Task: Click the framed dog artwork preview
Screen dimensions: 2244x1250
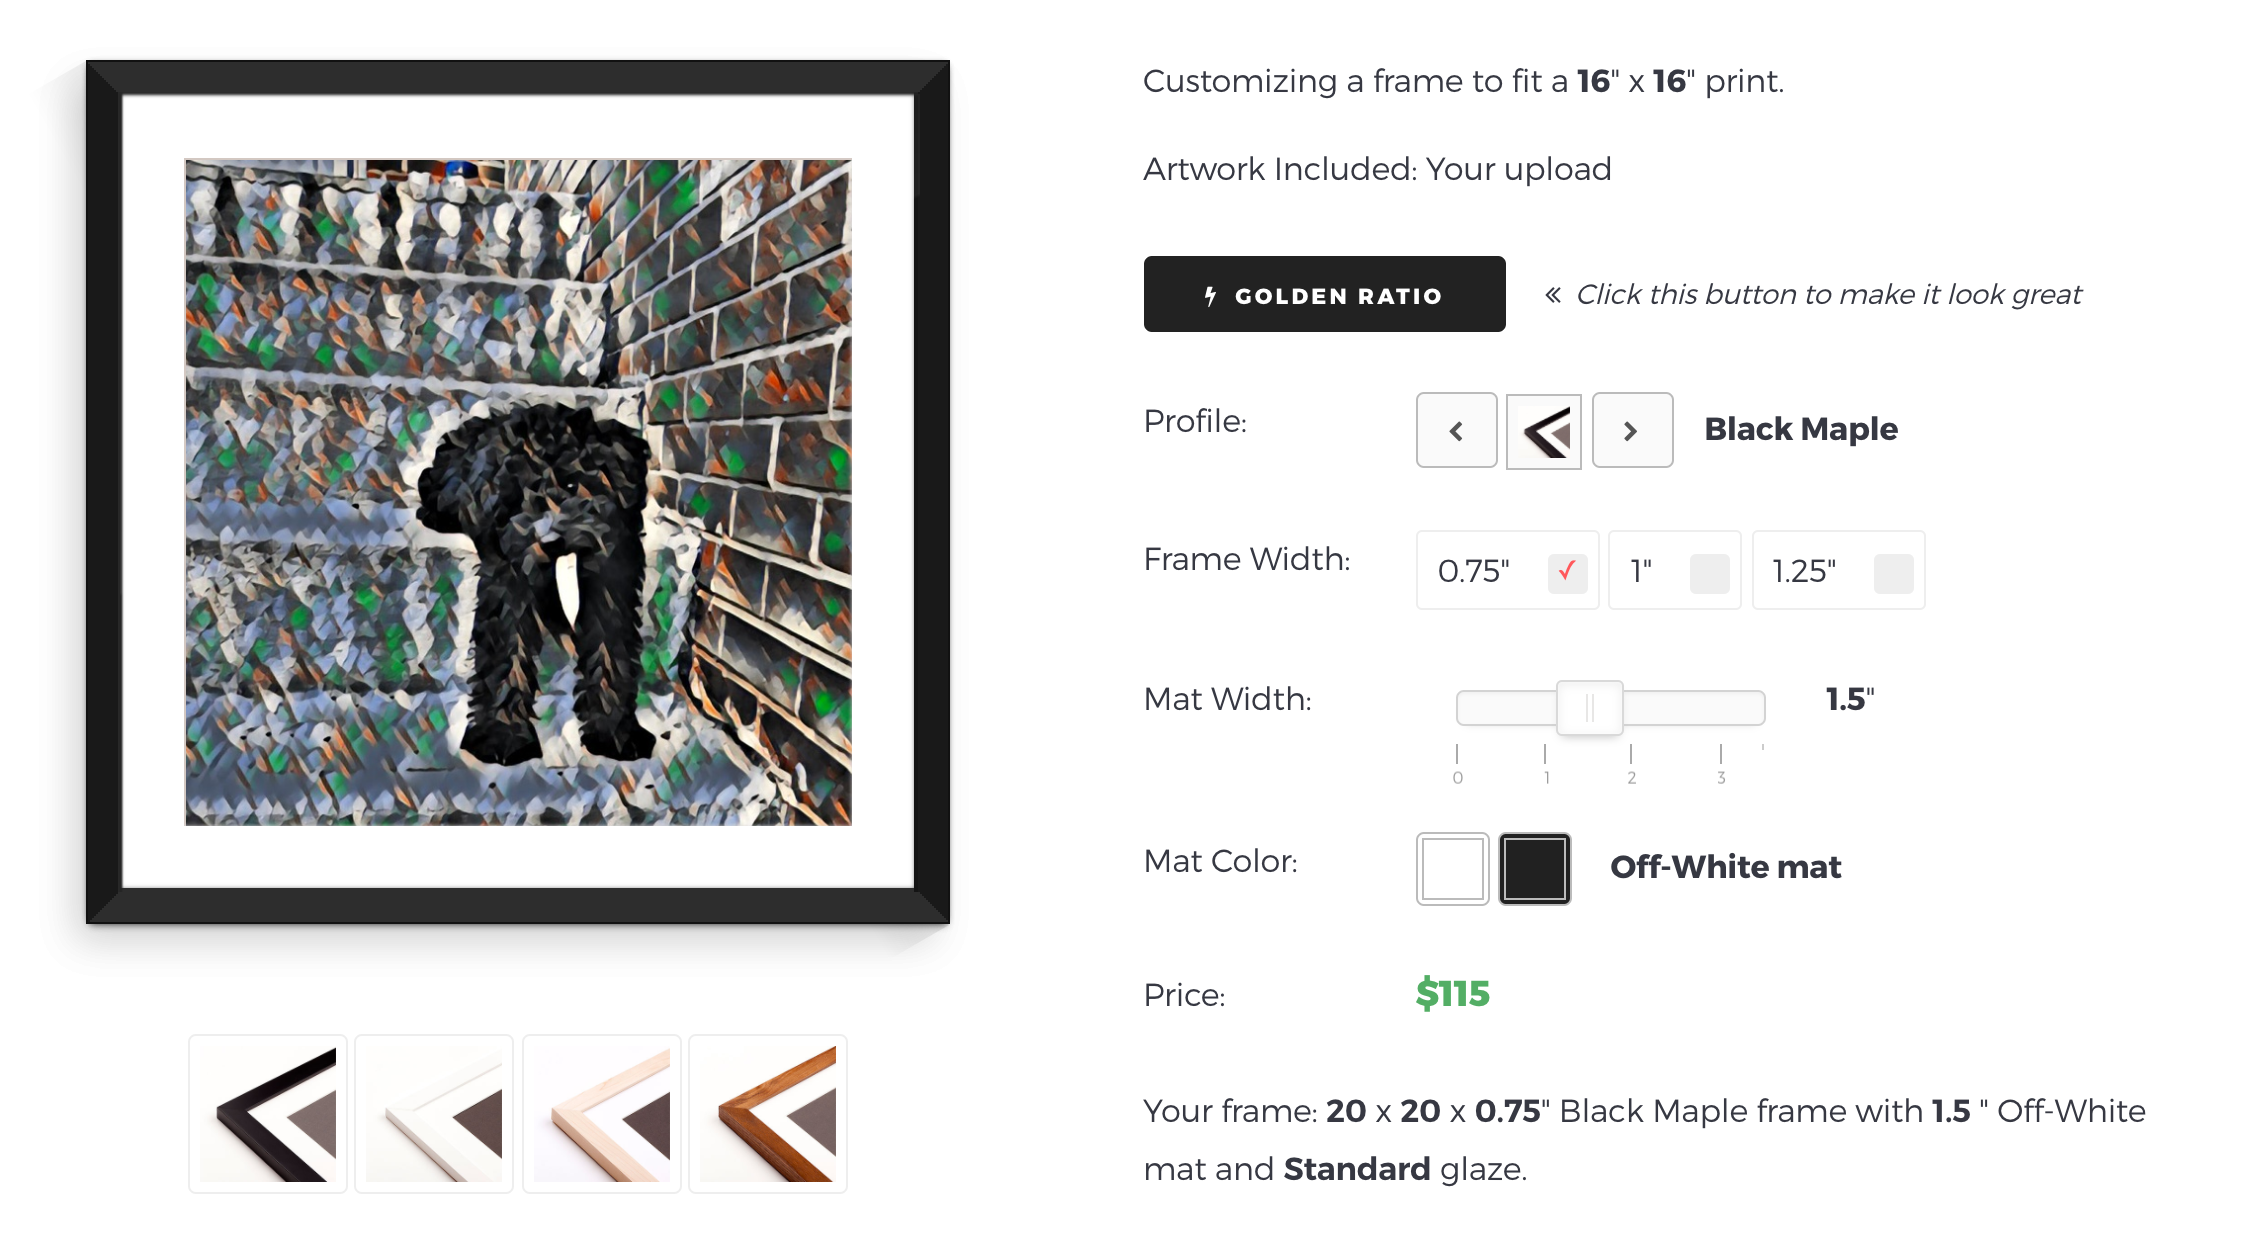Action: point(518,492)
